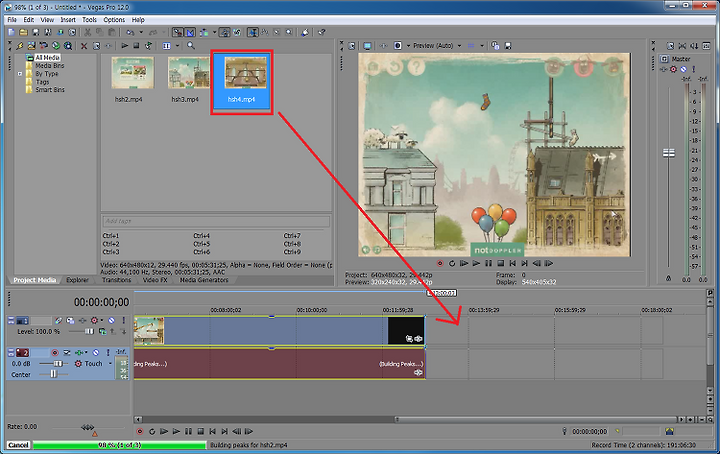Toggle Mute on the audio track
The height and width of the screenshot is (454, 720).
pos(96,353)
